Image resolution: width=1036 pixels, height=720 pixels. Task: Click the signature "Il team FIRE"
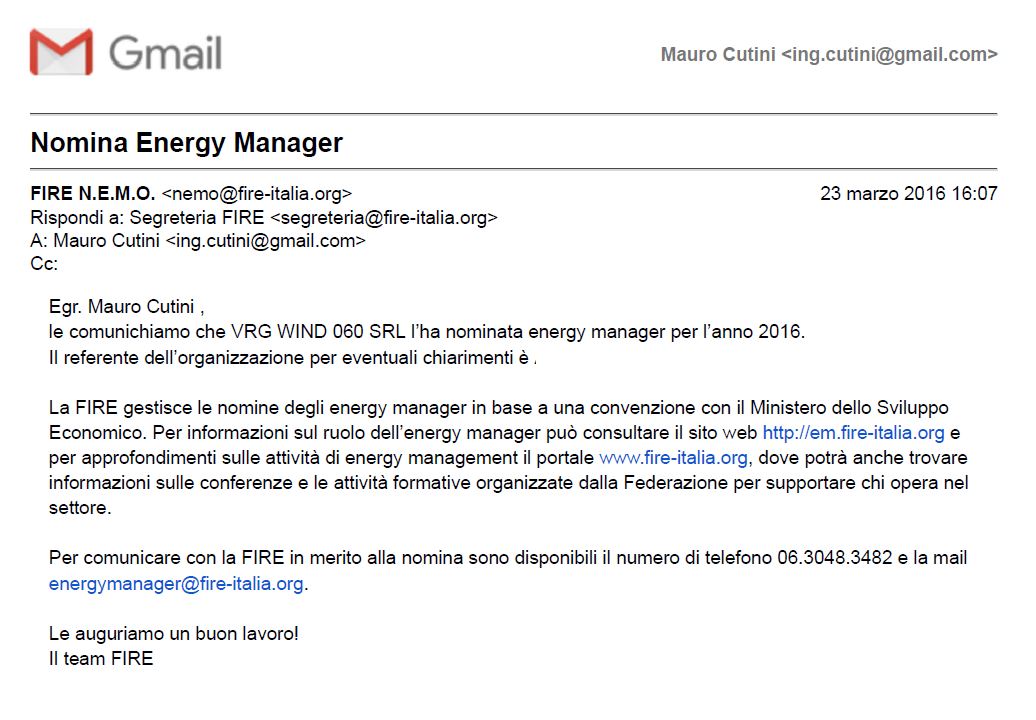101,658
